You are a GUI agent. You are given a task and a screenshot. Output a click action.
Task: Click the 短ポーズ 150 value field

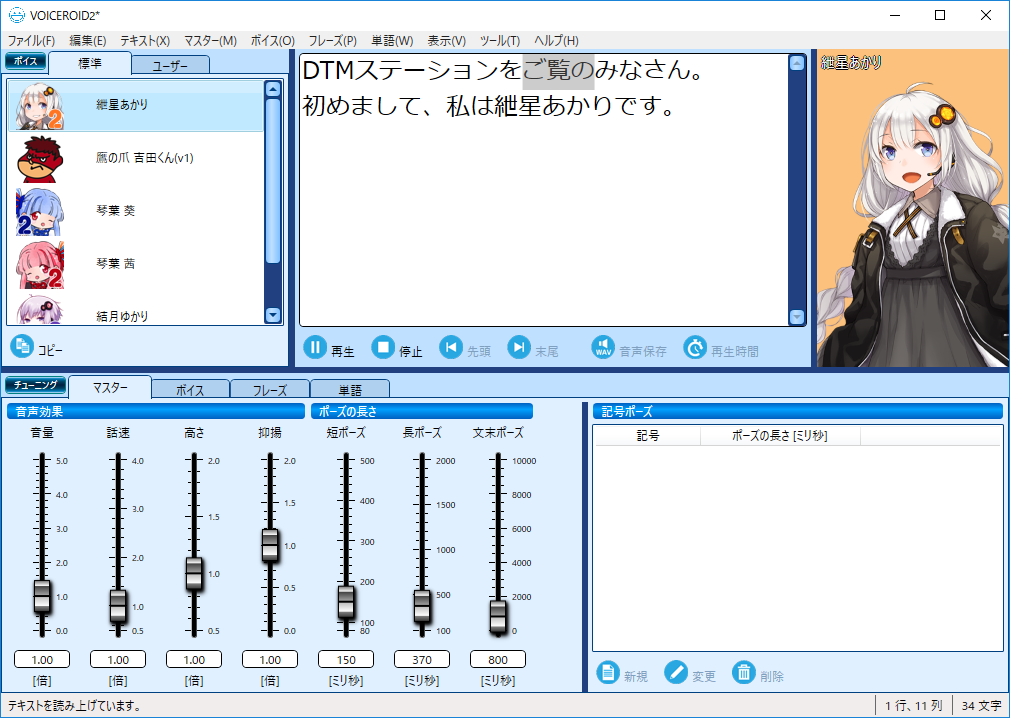[x=346, y=659]
